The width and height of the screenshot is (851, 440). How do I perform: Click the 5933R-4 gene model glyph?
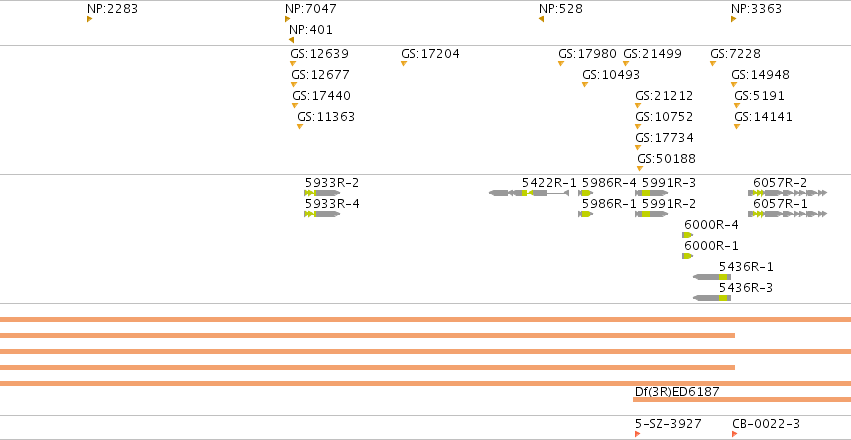coord(322,214)
